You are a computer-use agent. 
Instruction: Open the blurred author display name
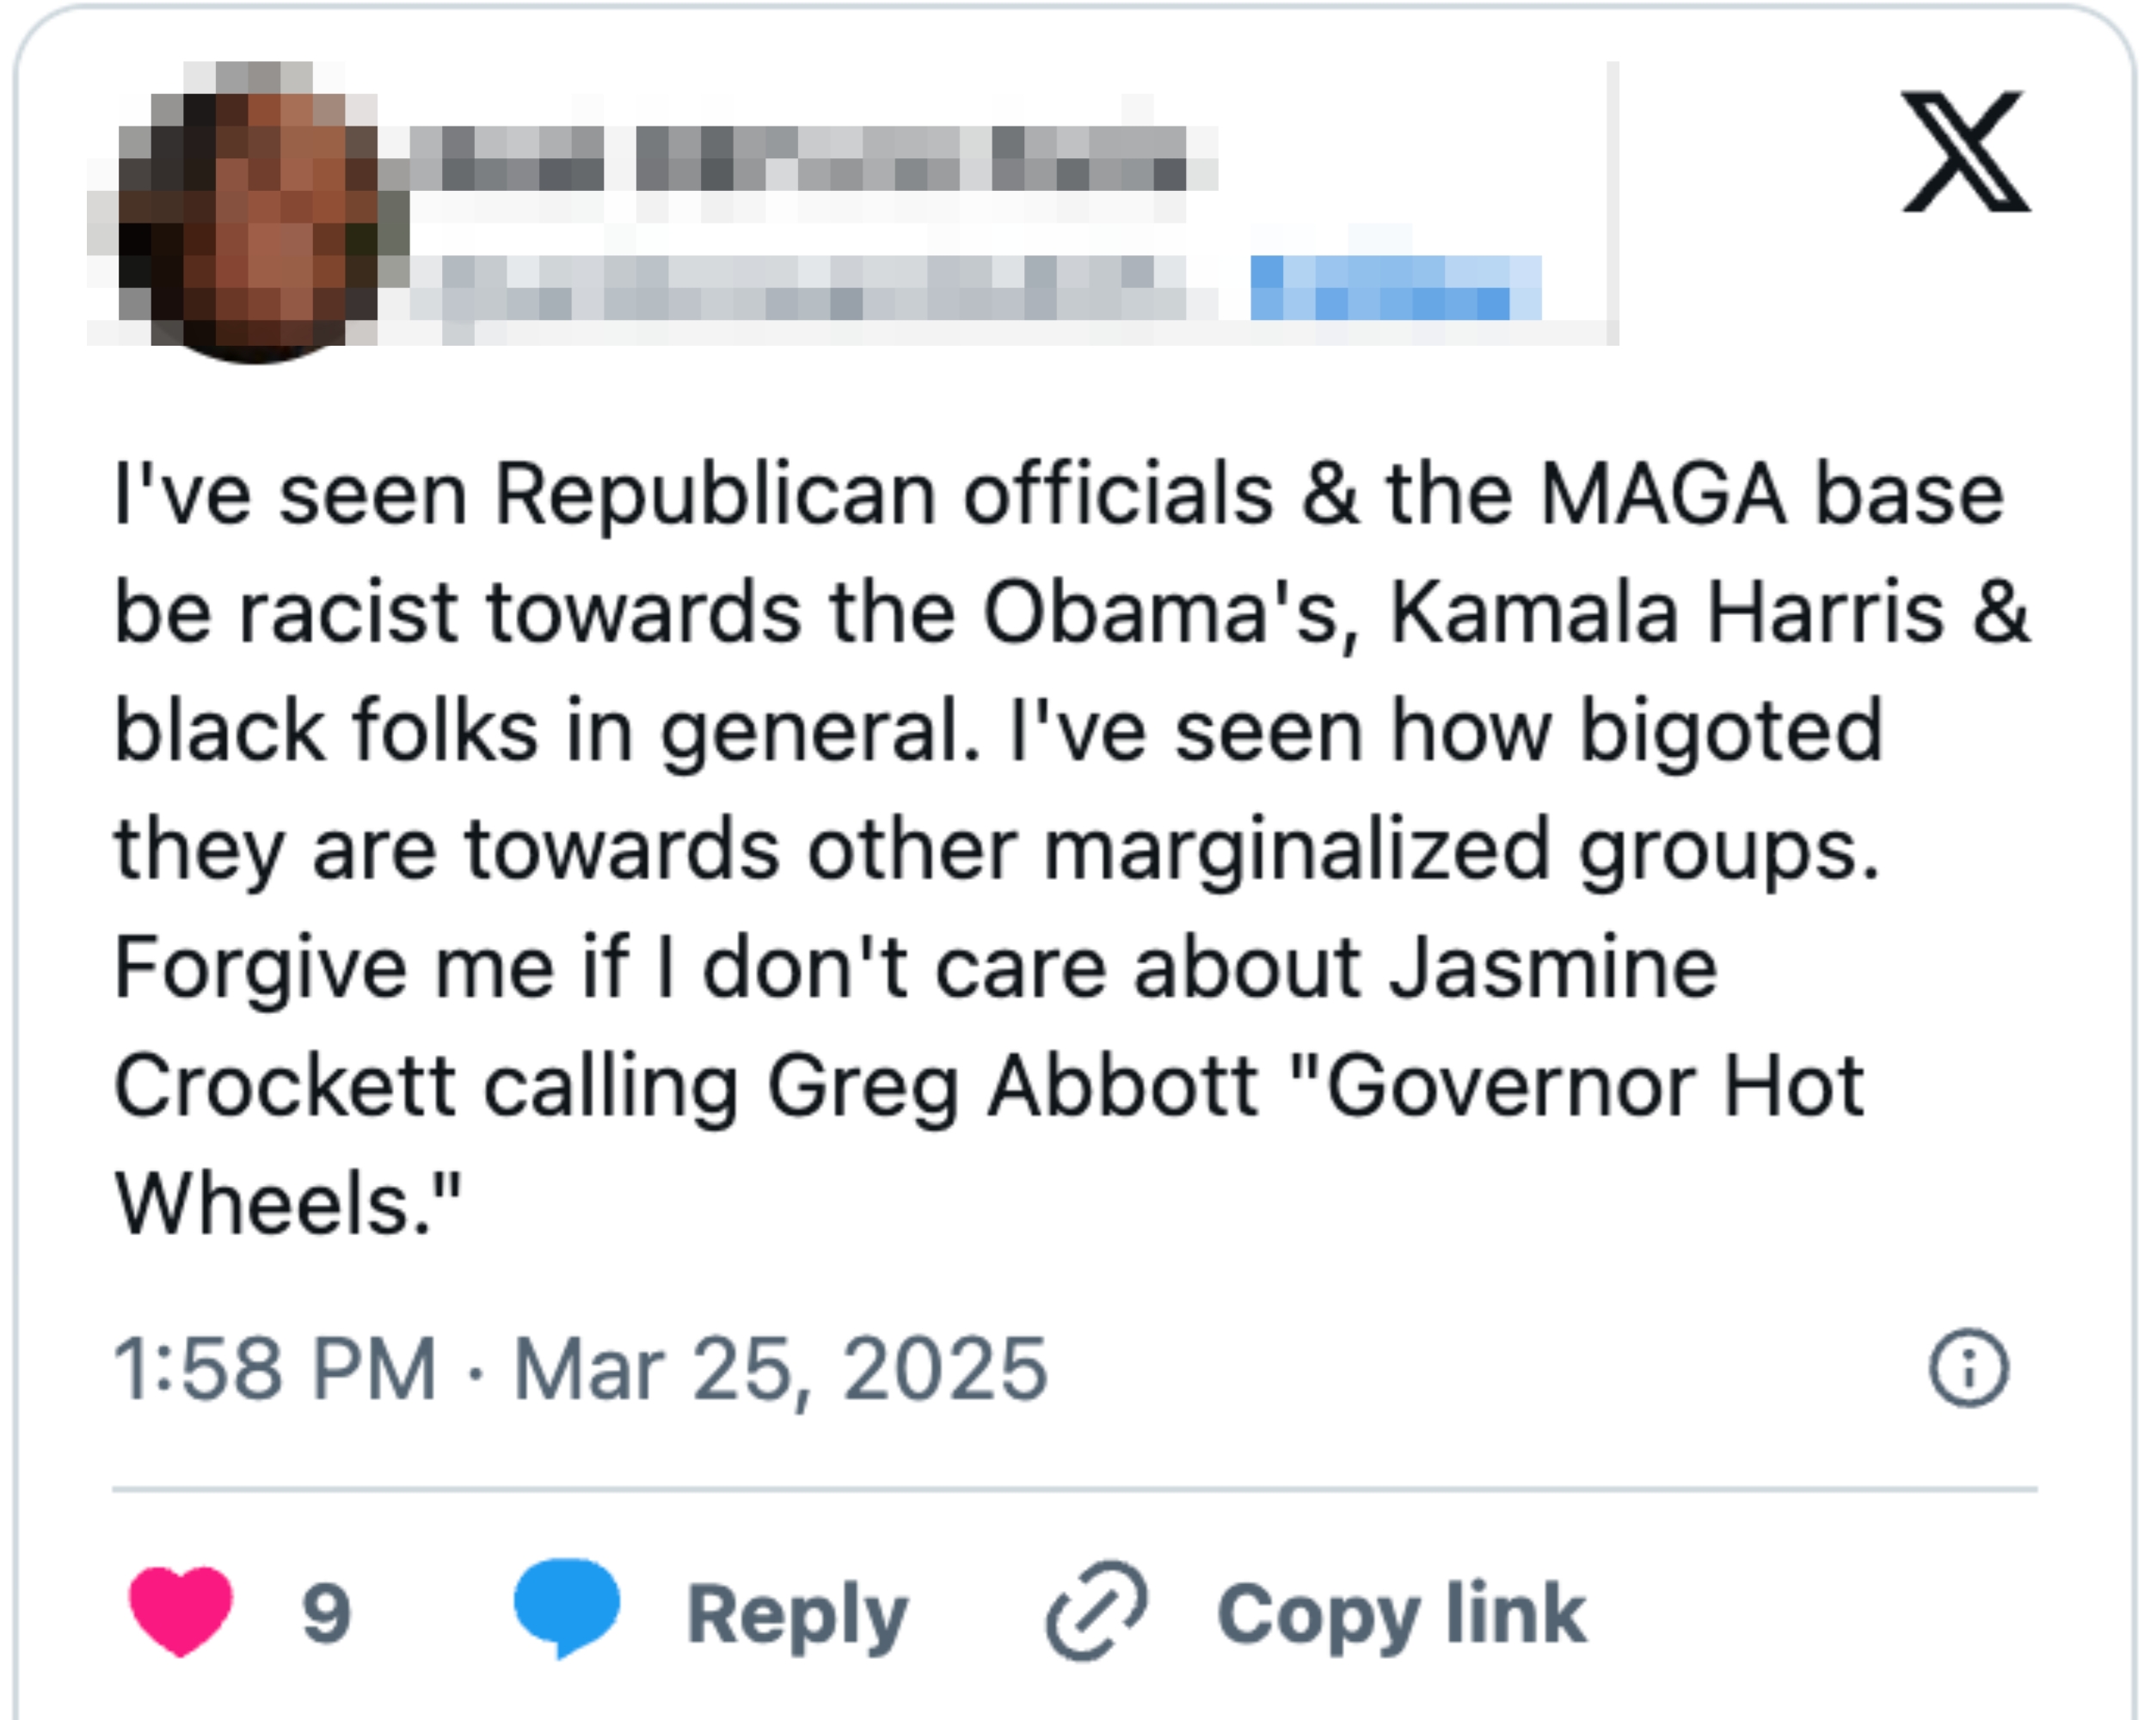(800, 160)
